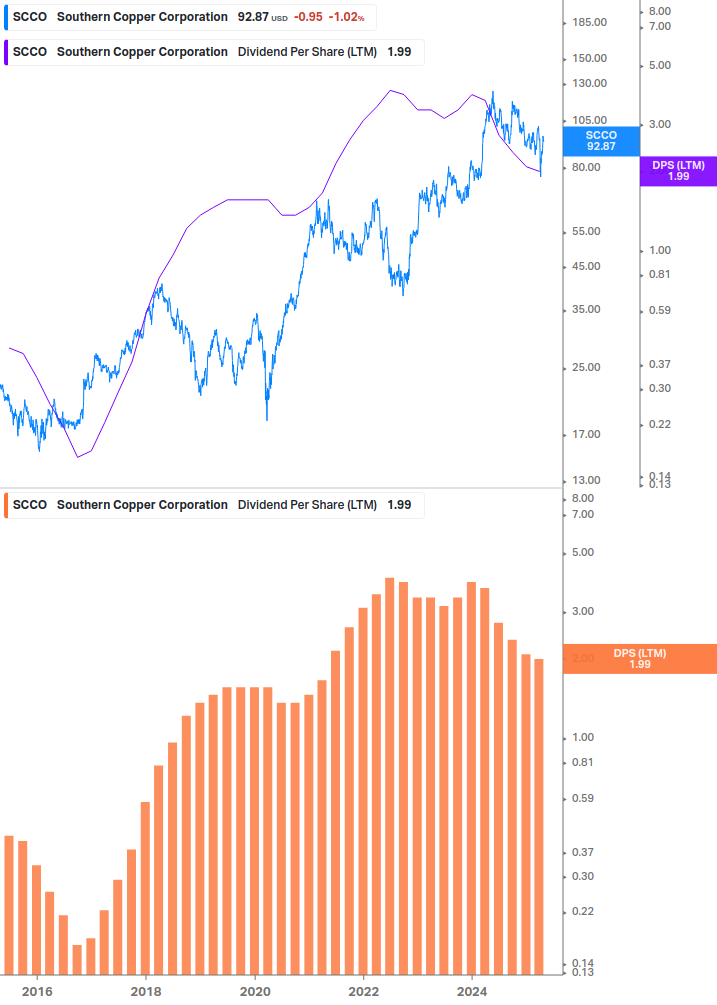Click the 185.00 price axis label

[589, 22]
